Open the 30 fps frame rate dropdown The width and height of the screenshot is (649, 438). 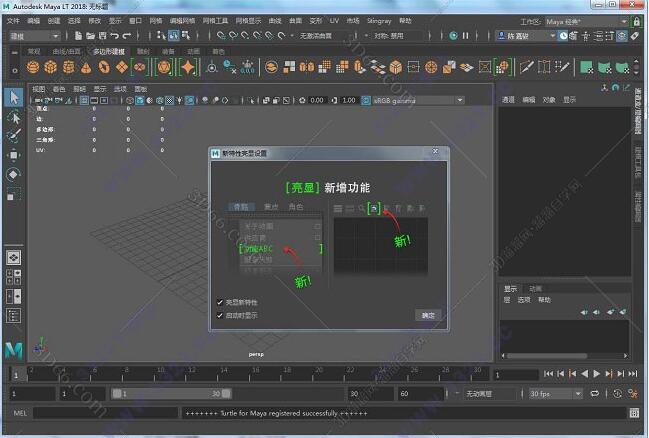click(555, 394)
